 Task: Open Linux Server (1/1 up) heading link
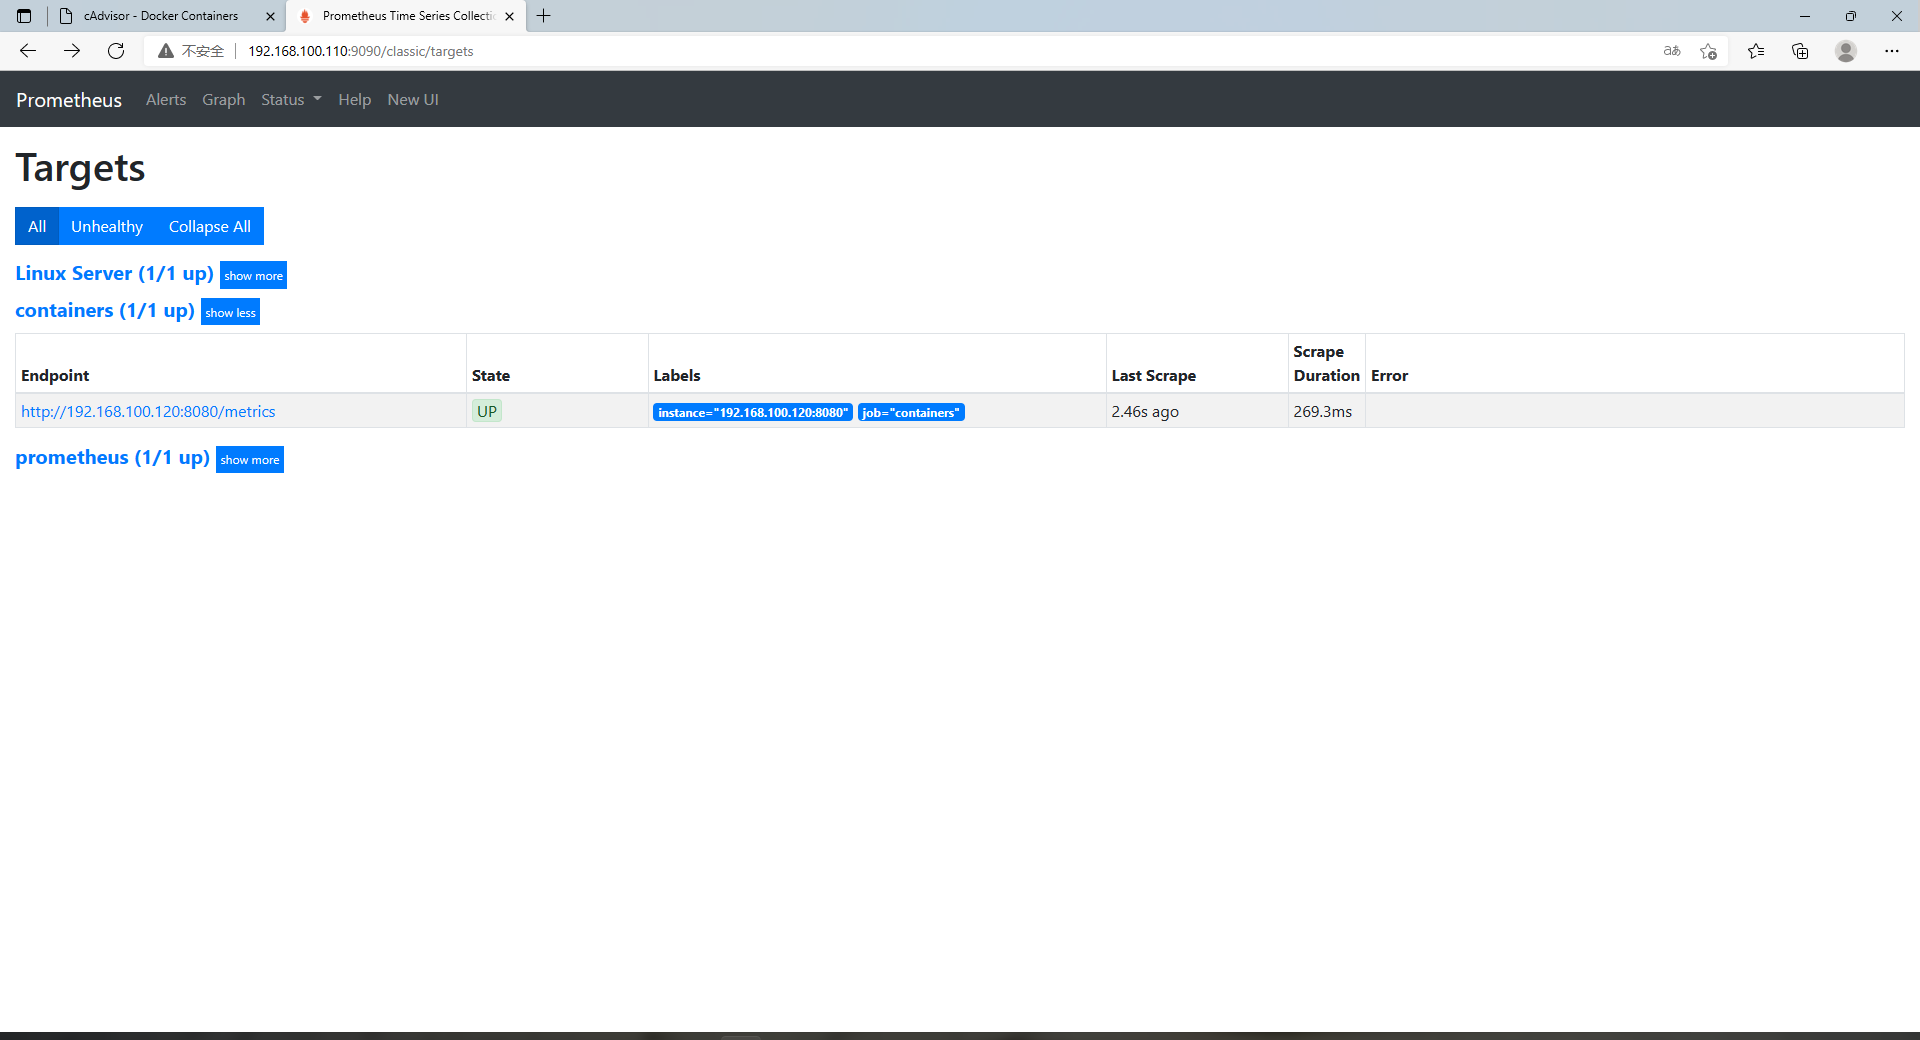point(114,273)
